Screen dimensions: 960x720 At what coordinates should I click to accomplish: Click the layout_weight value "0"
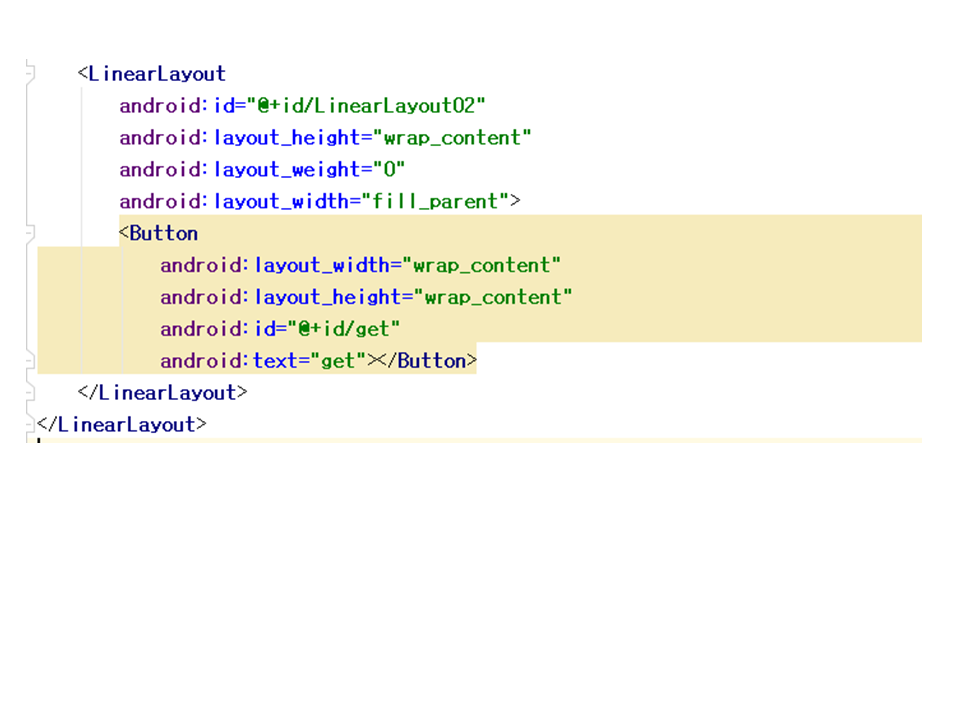click(387, 170)
